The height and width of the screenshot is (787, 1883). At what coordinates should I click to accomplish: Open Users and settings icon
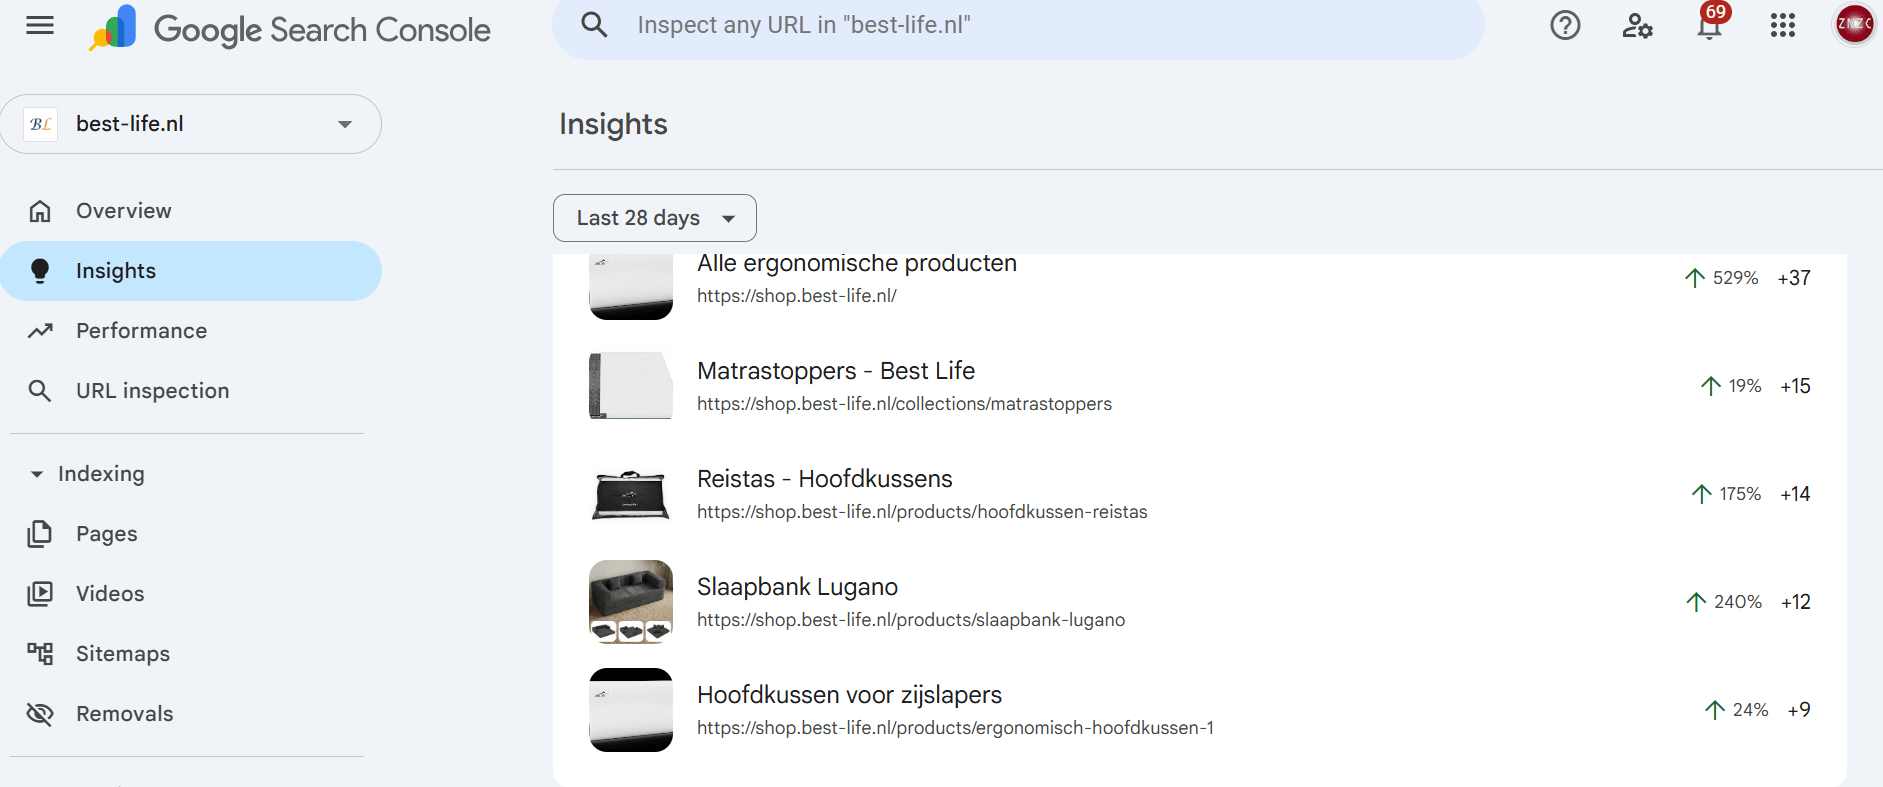point(1637,25)
